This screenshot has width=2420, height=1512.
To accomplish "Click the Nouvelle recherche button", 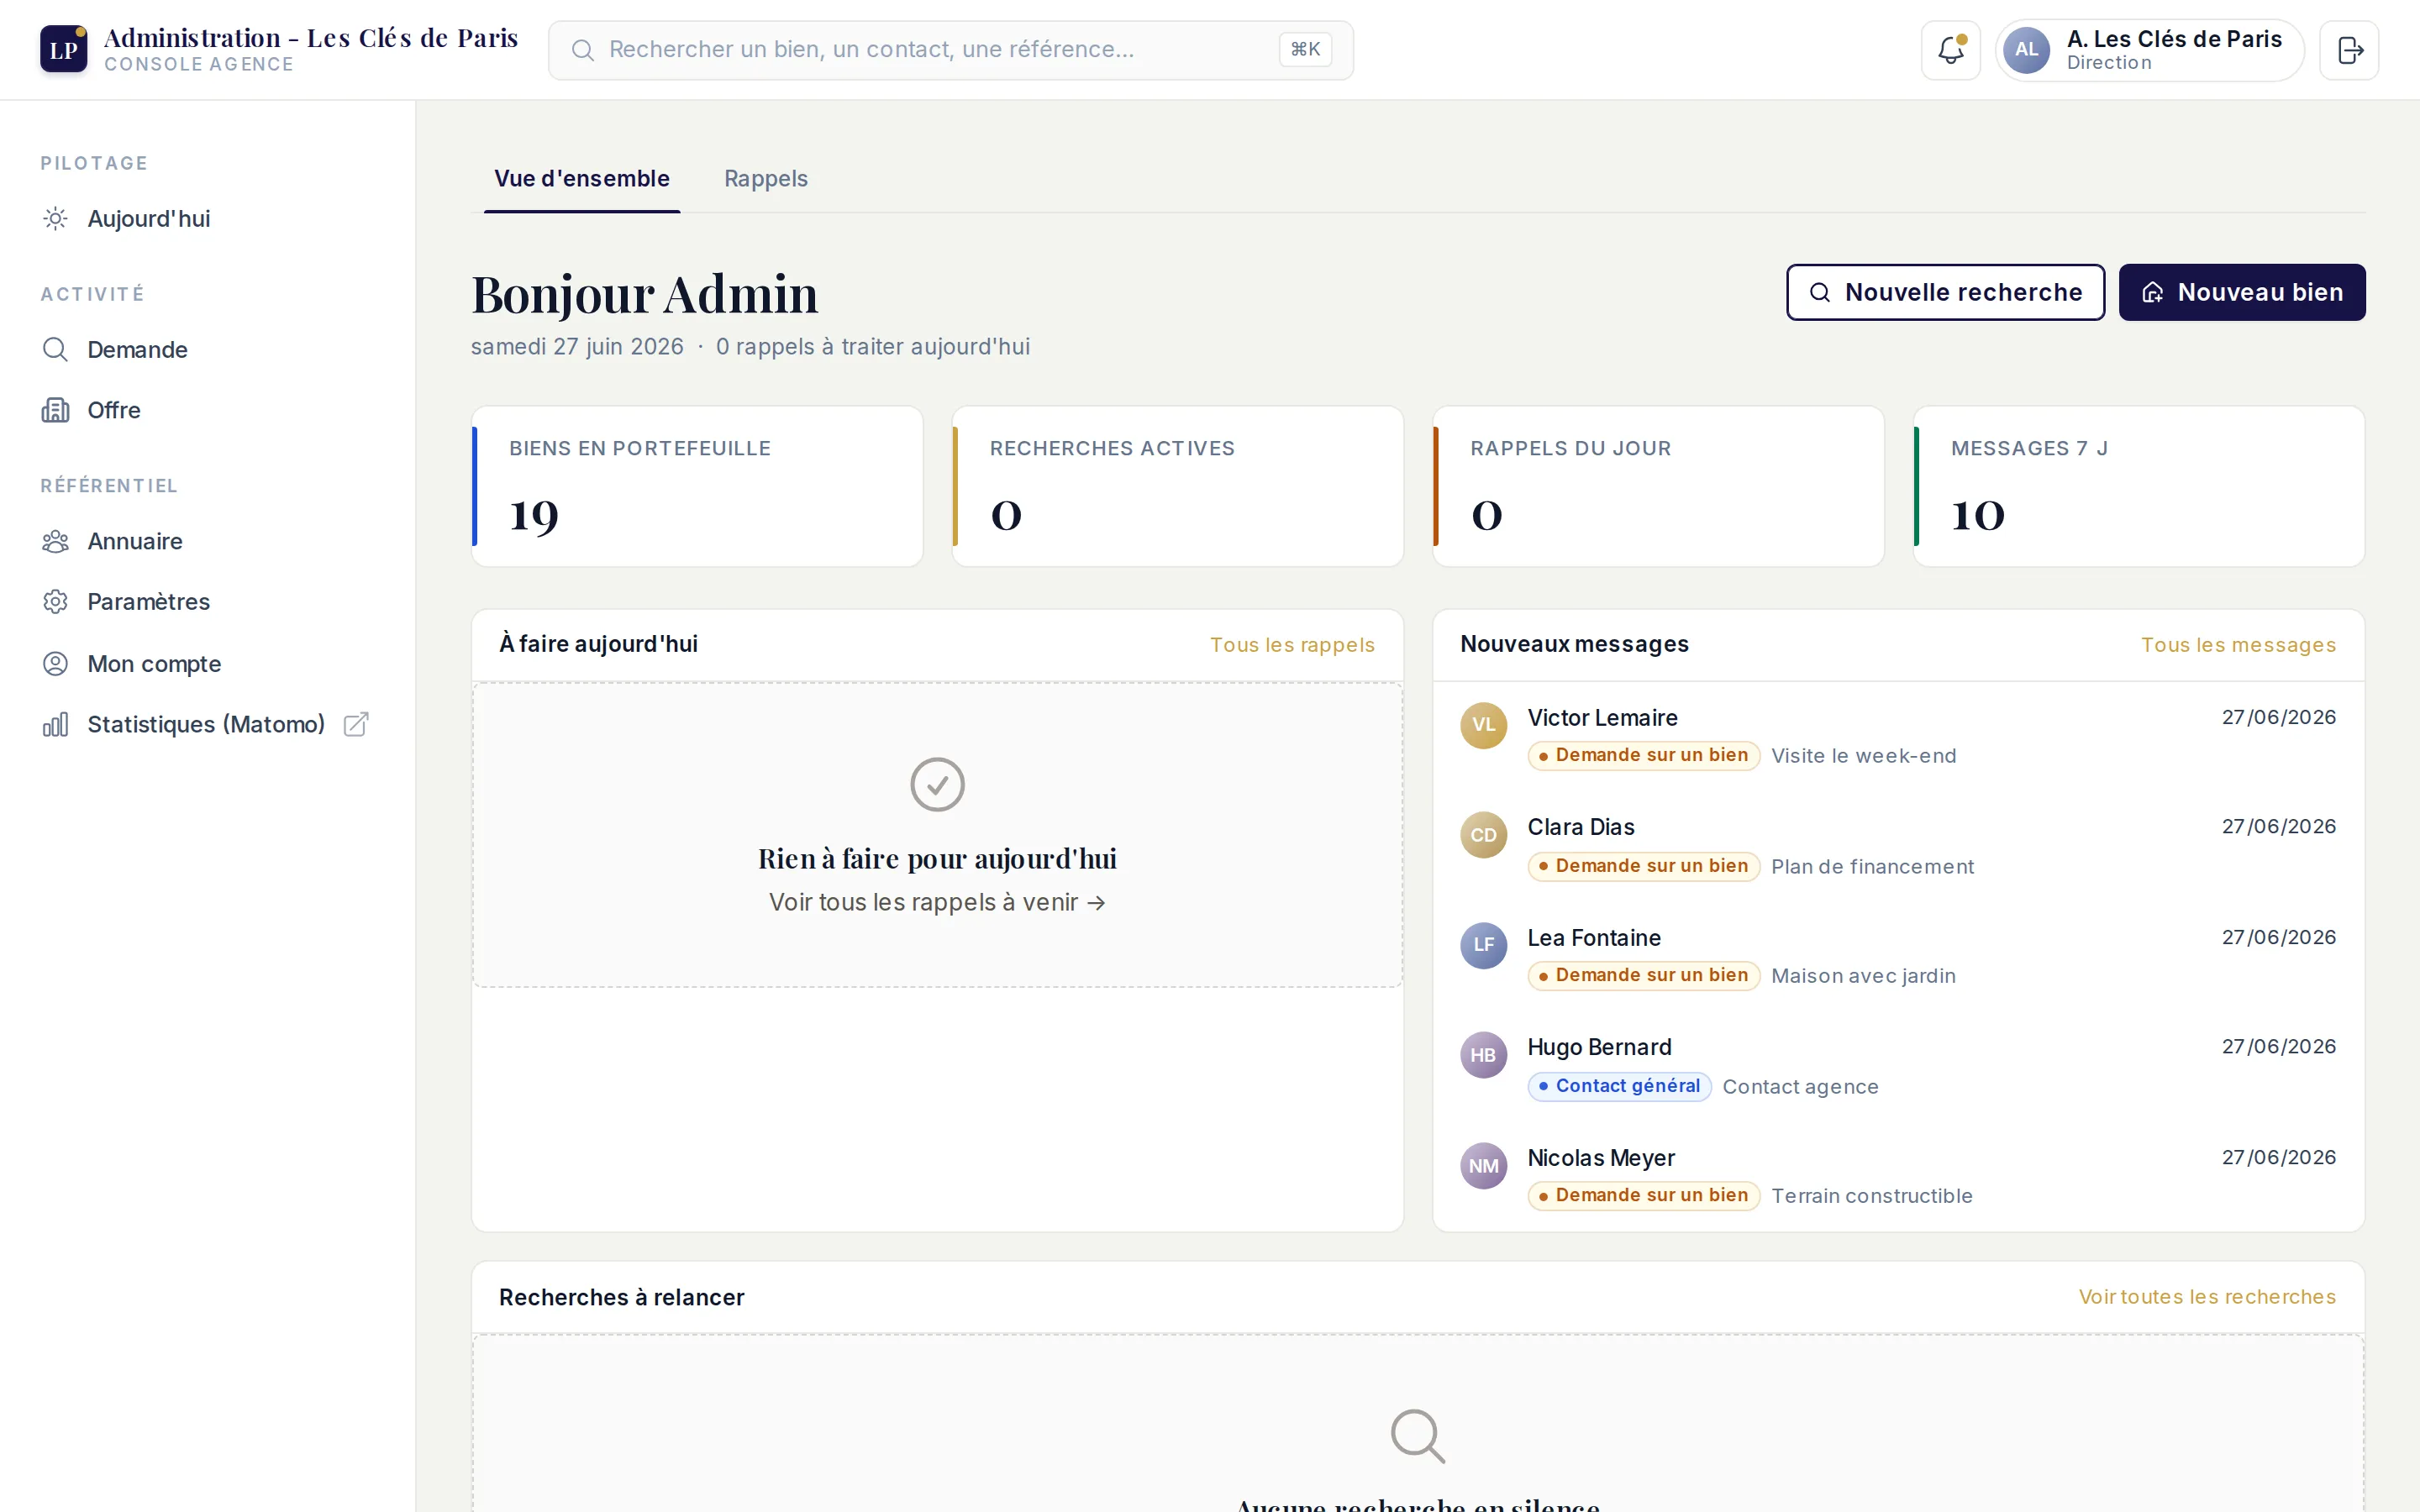I will 1945,292.
